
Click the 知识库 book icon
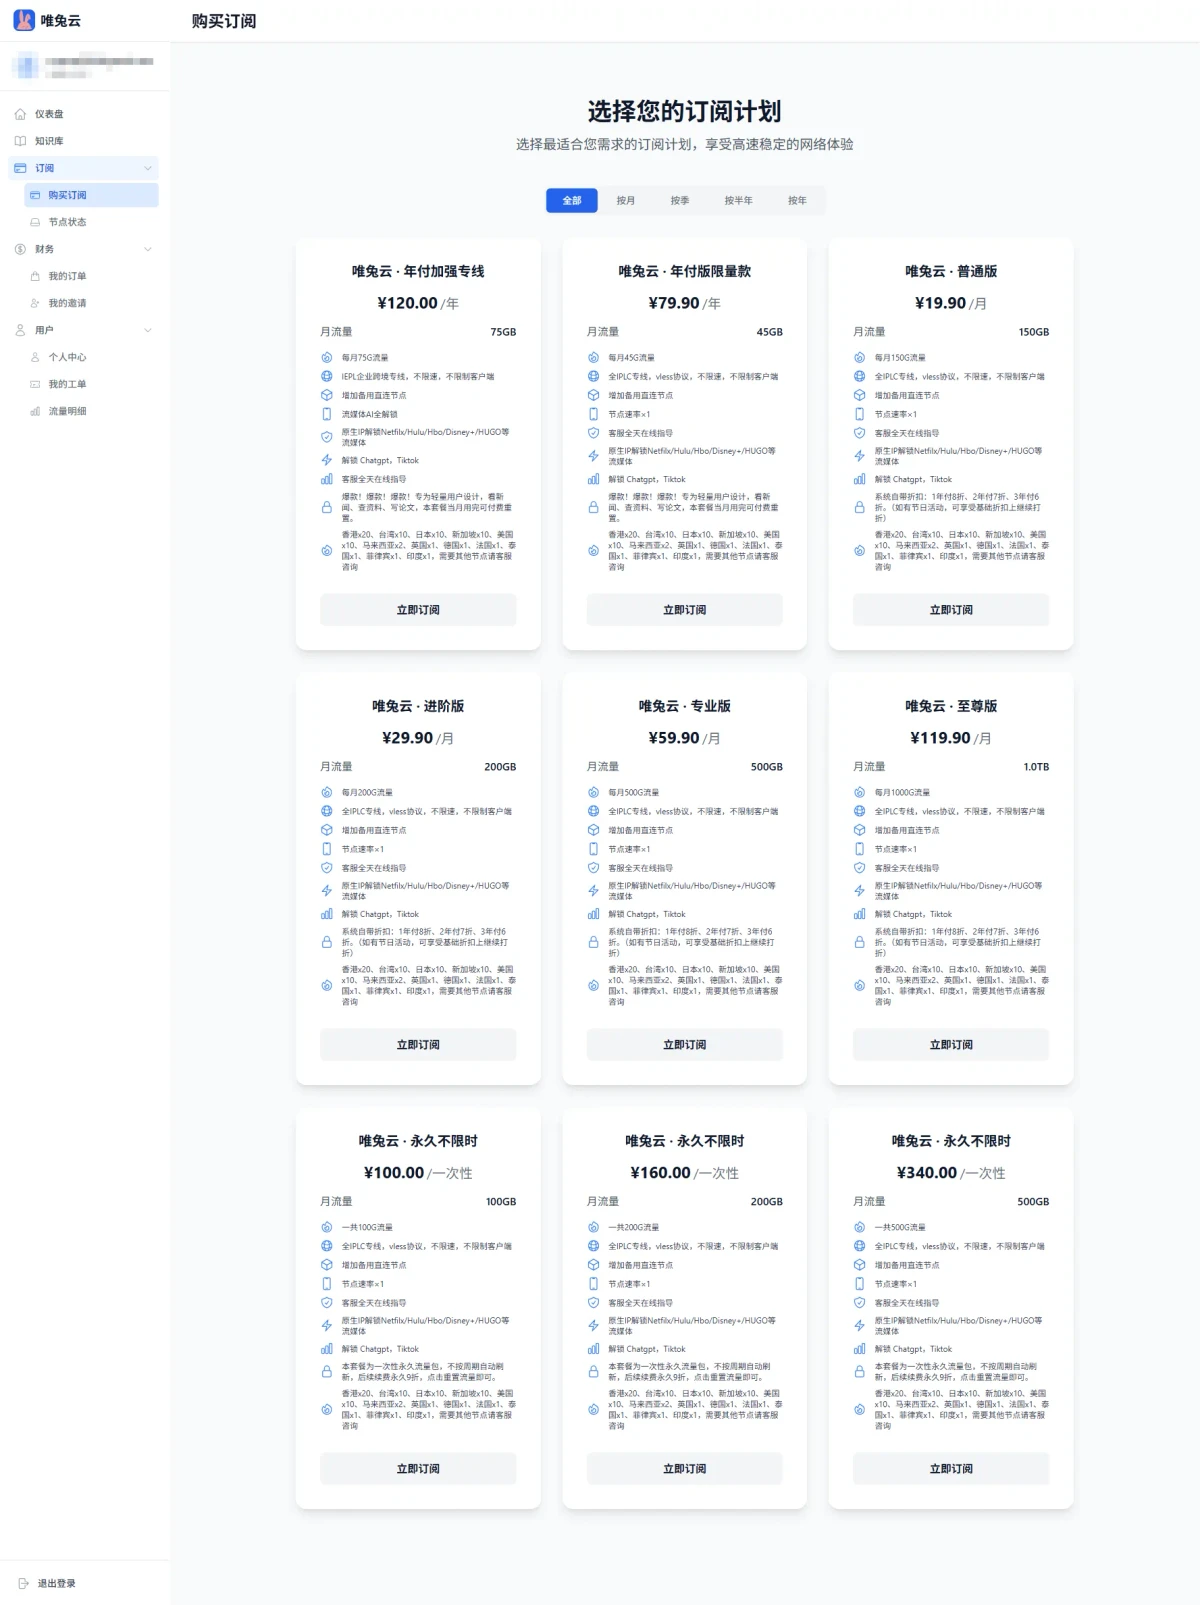[x=20, y=141]
